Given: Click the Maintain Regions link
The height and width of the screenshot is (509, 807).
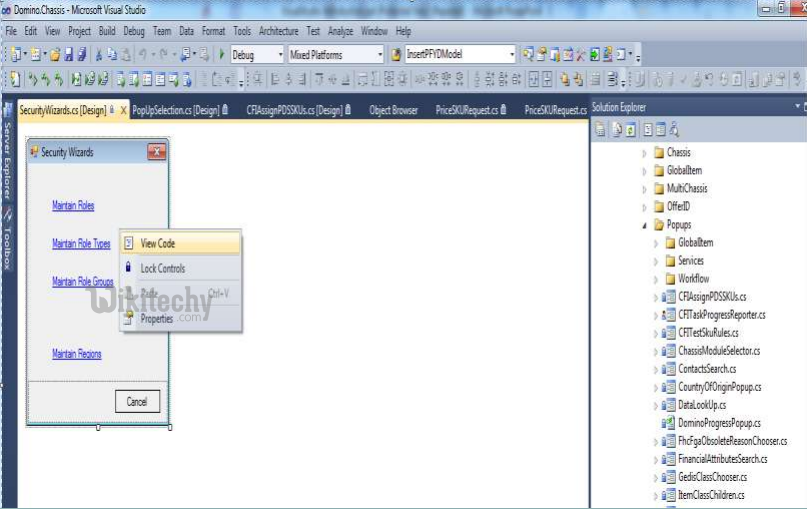Looking at the screenshot, I should pyautogui.click(x=76, y=354).
